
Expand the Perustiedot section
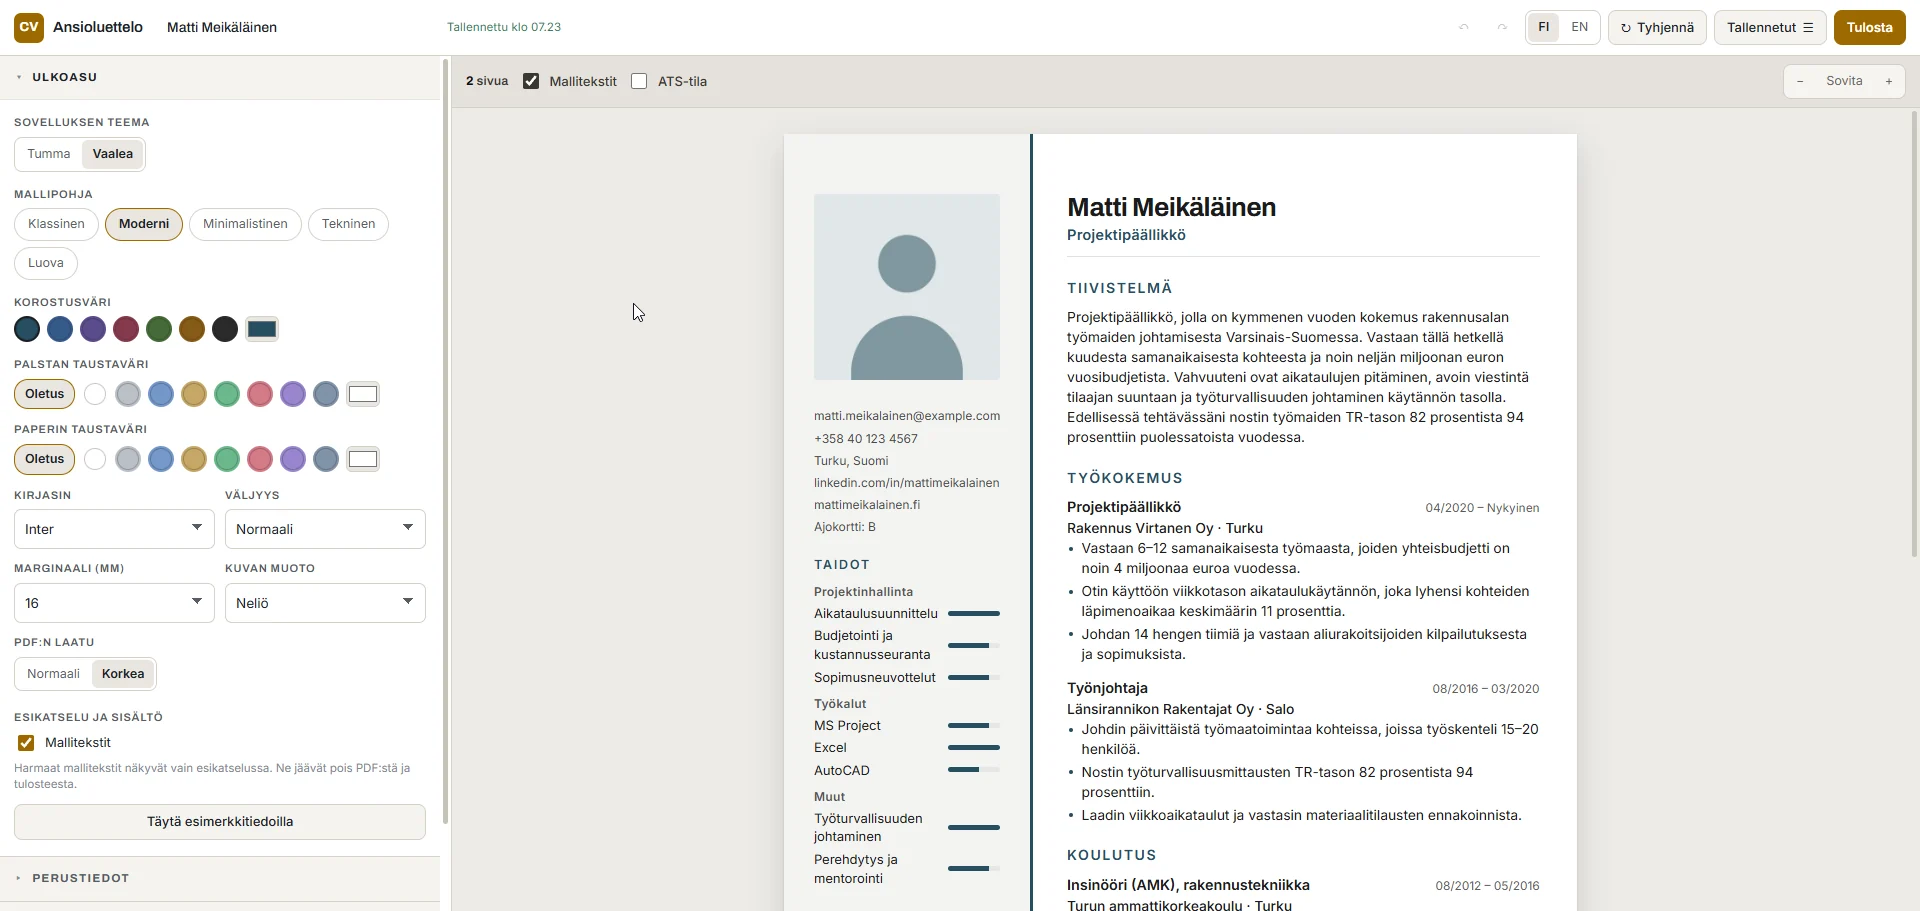click(x=220, y=878)
